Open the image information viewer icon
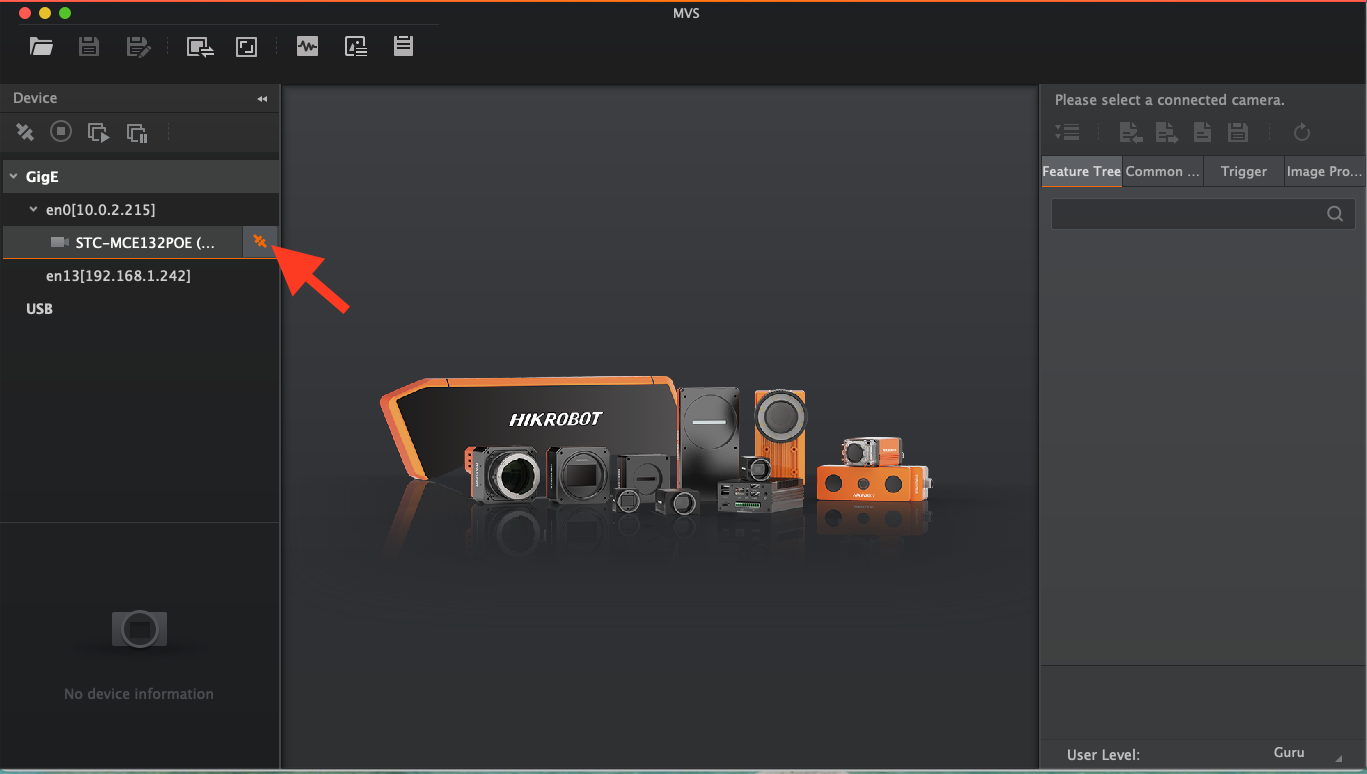Image resolution: width=1367 pixels, height=774 pixels. [356, 46]
